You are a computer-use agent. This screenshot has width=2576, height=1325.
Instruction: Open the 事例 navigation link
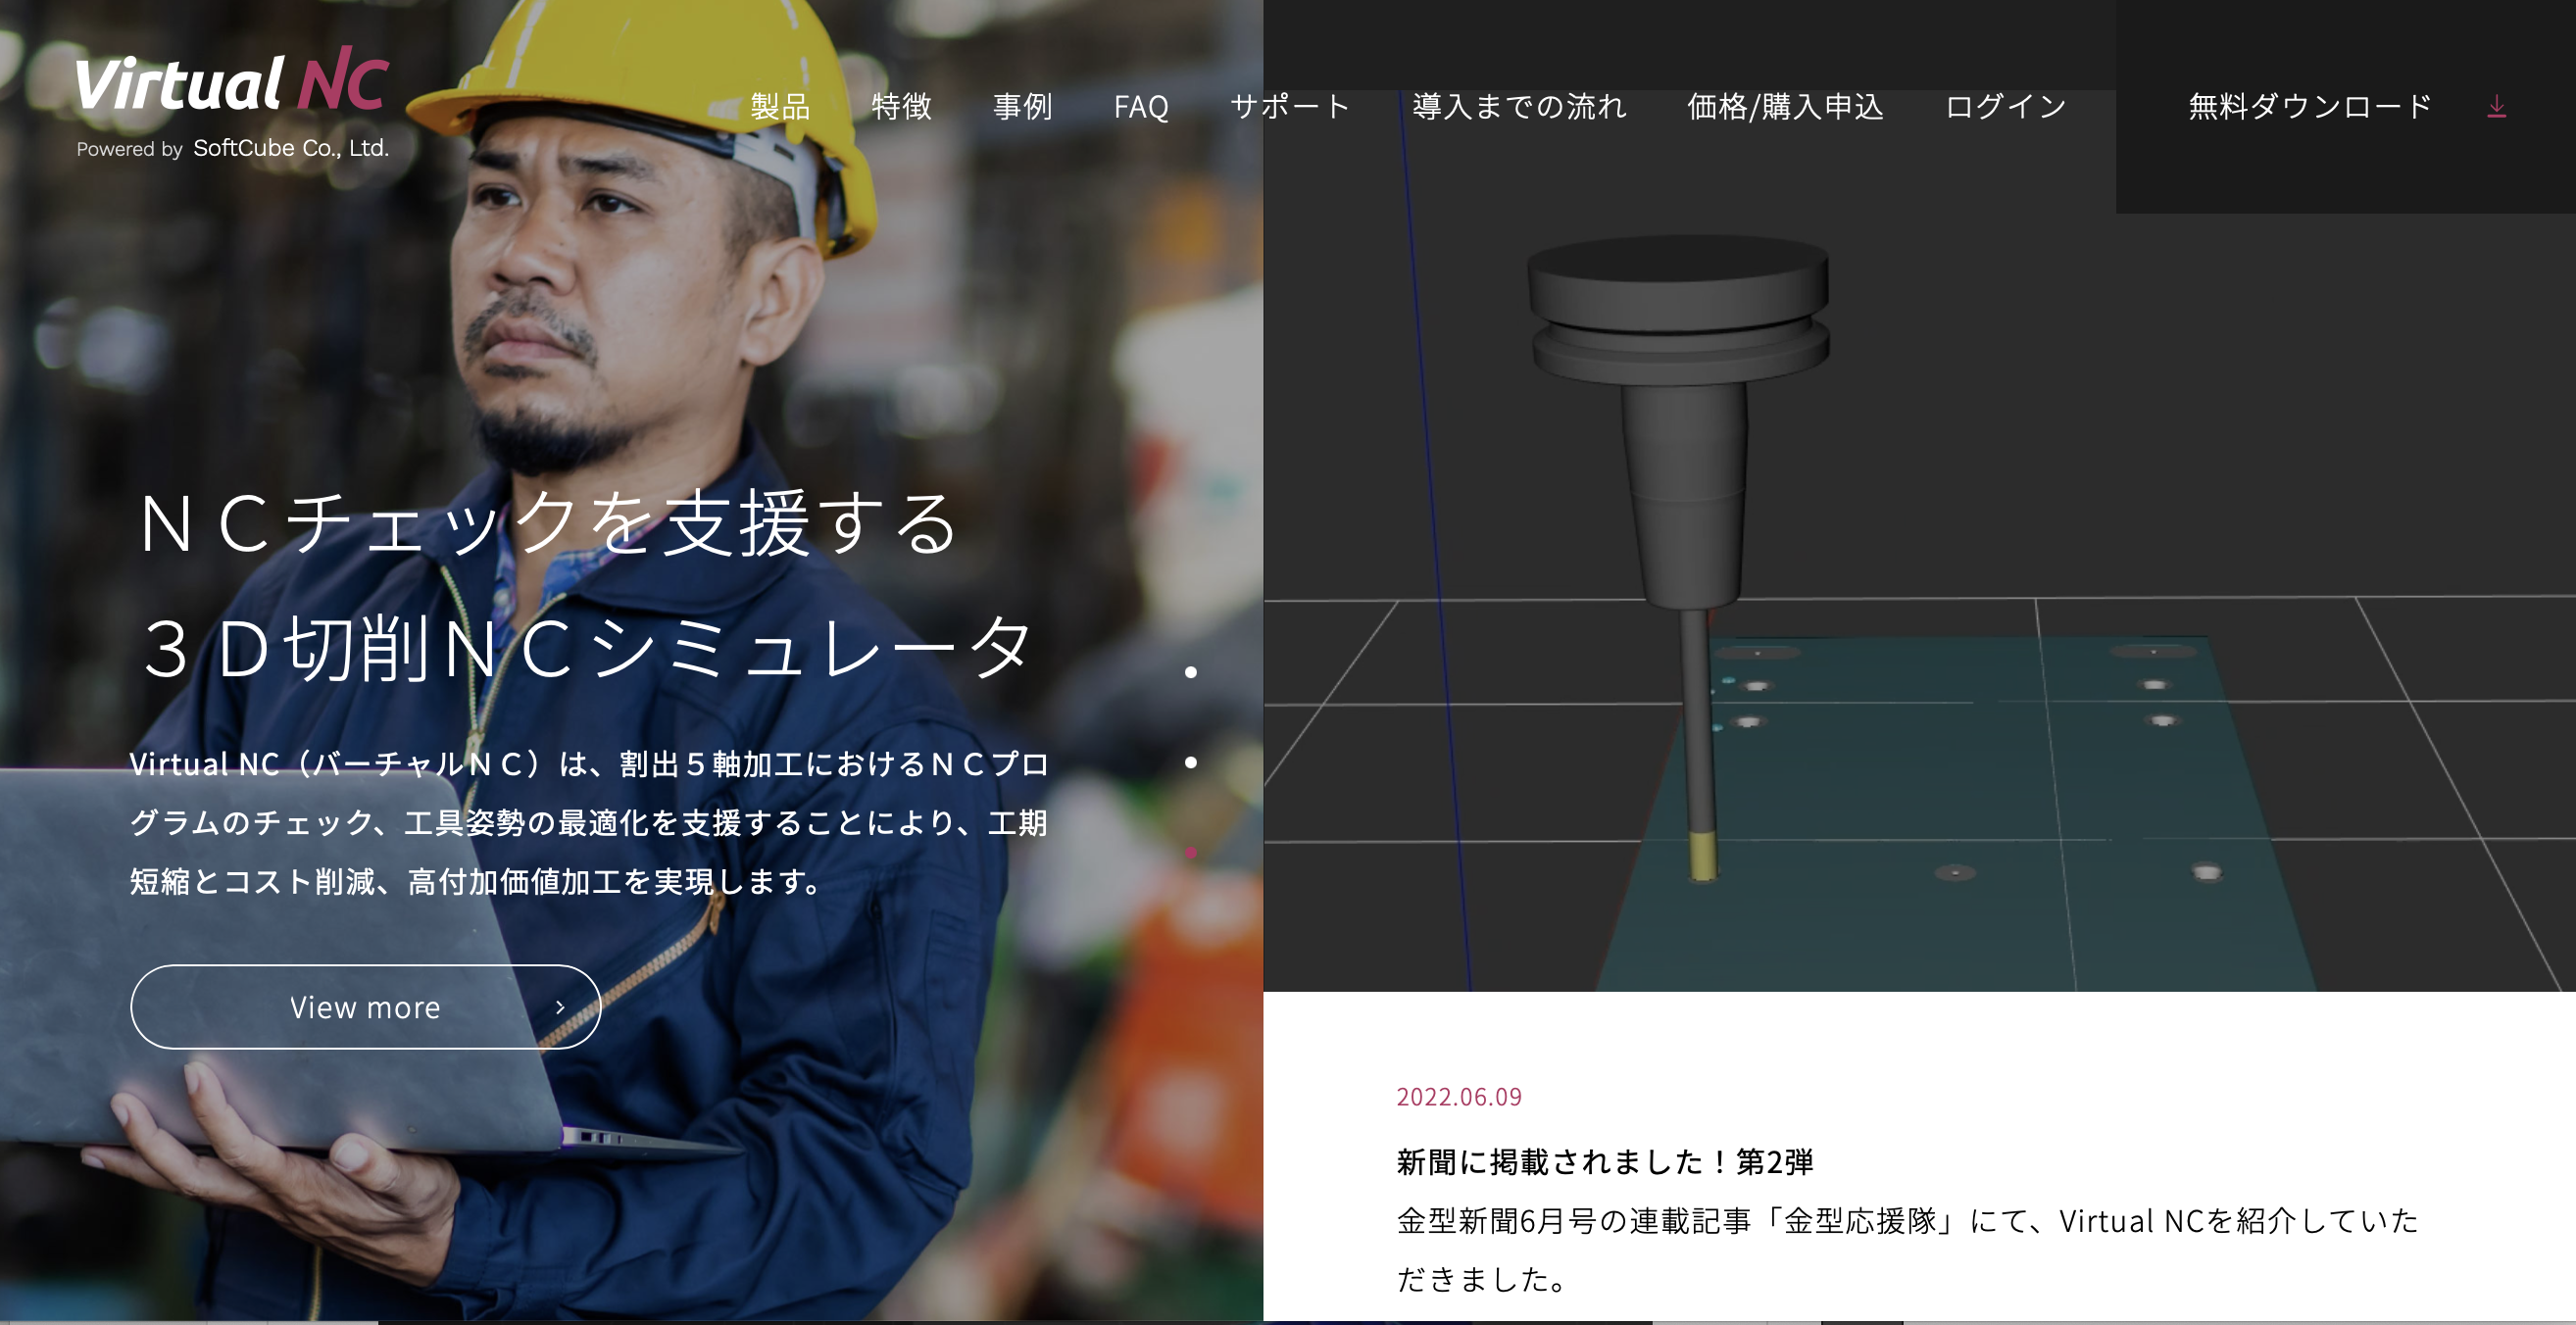[1022, 106]
